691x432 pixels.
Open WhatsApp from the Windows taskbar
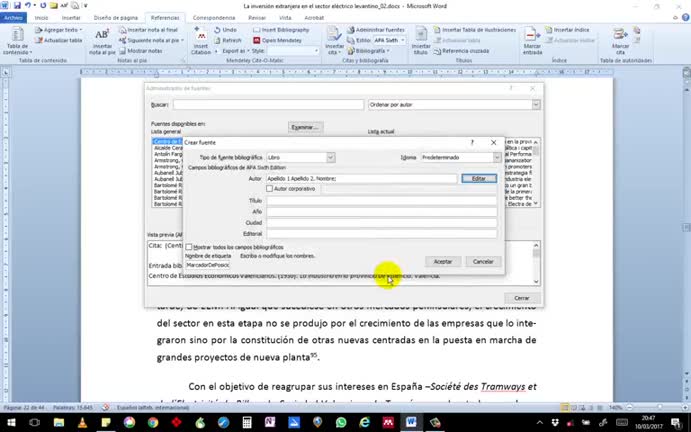click(x=341, y=422)
